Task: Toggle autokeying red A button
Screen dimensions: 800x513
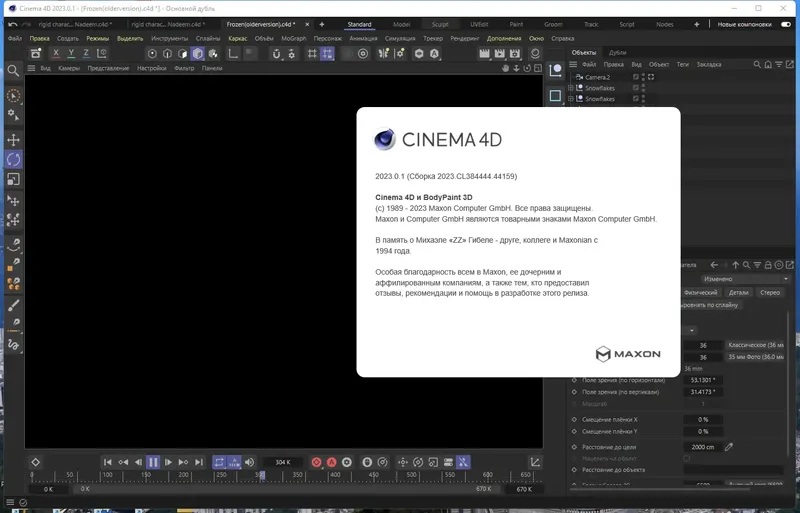Action: [x=332, y=462]
